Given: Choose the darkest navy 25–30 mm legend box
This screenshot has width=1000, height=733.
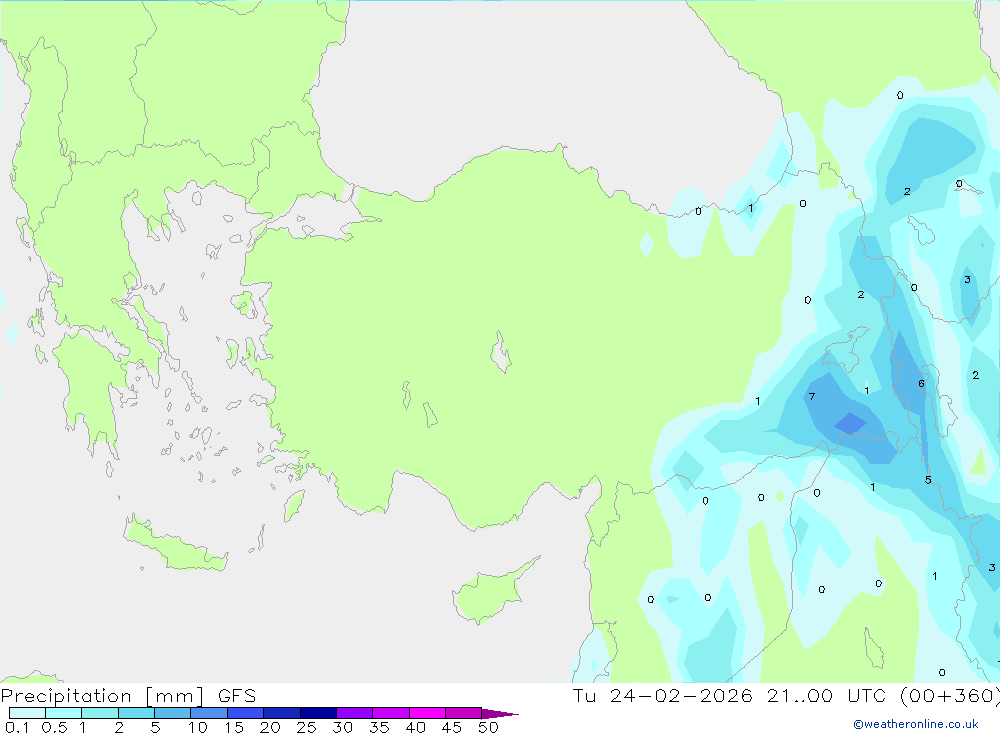Looking at the screenshot, I should point(318,713).
